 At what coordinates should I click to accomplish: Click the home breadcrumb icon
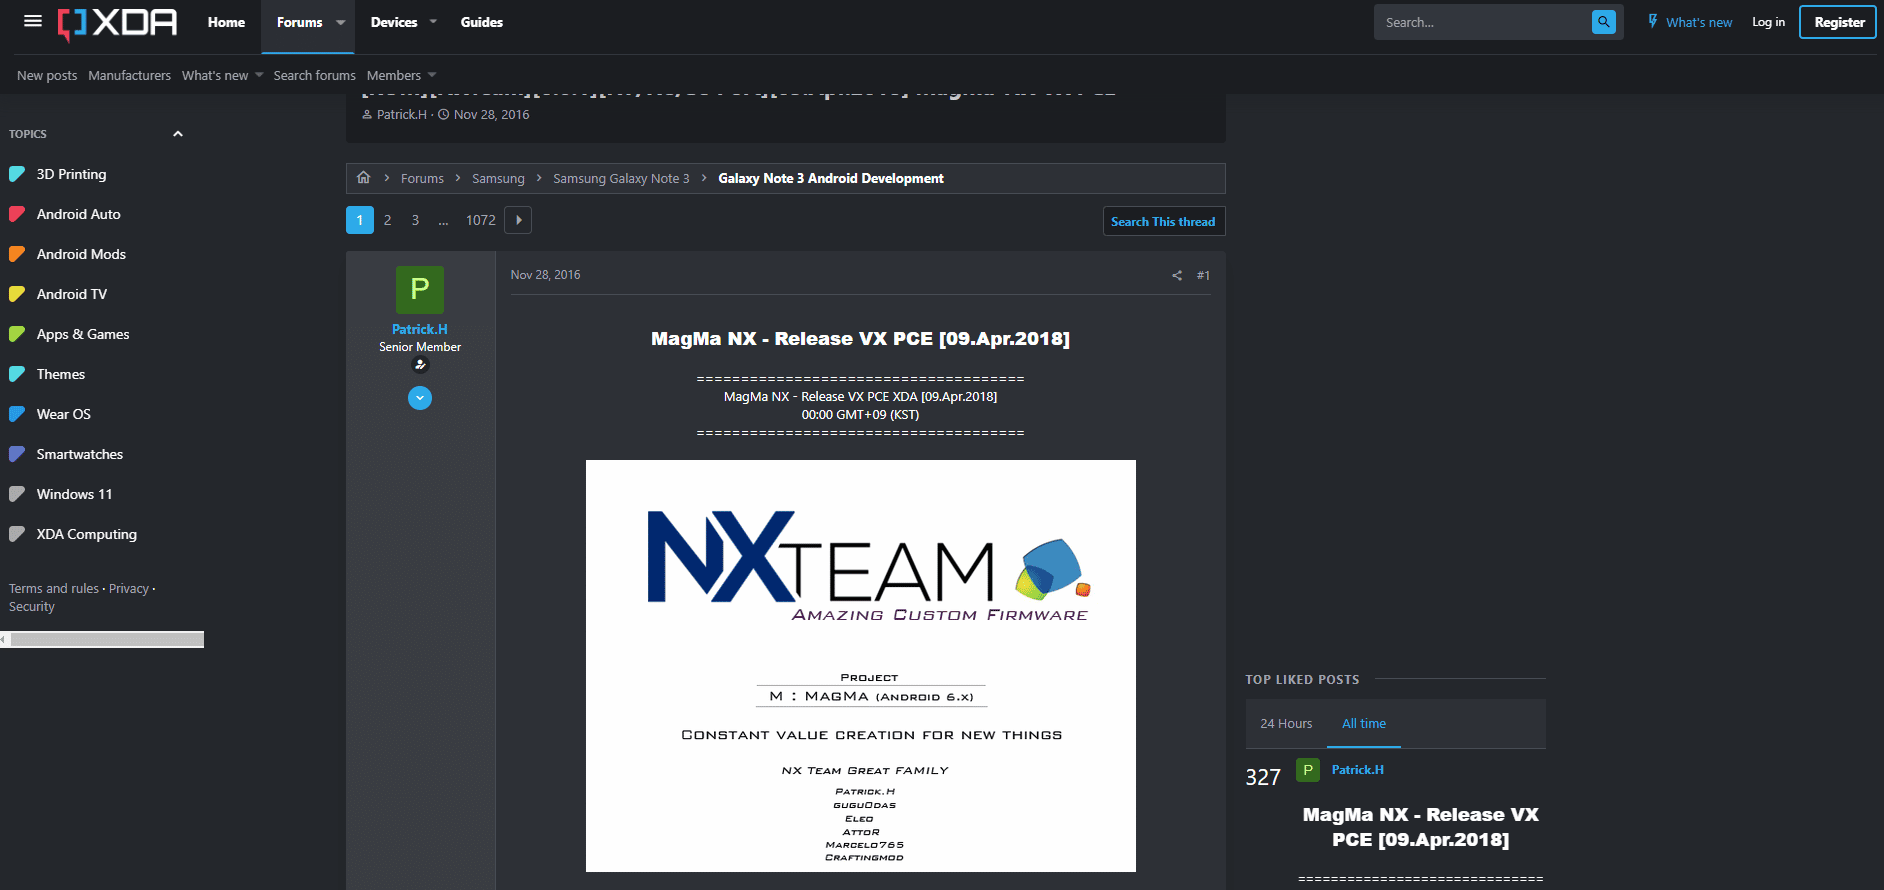(x=364, y=178)
